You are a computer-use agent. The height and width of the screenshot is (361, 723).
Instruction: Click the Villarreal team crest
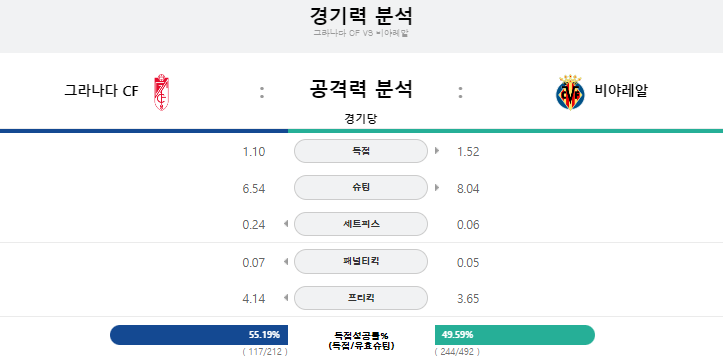pos(570,92)
